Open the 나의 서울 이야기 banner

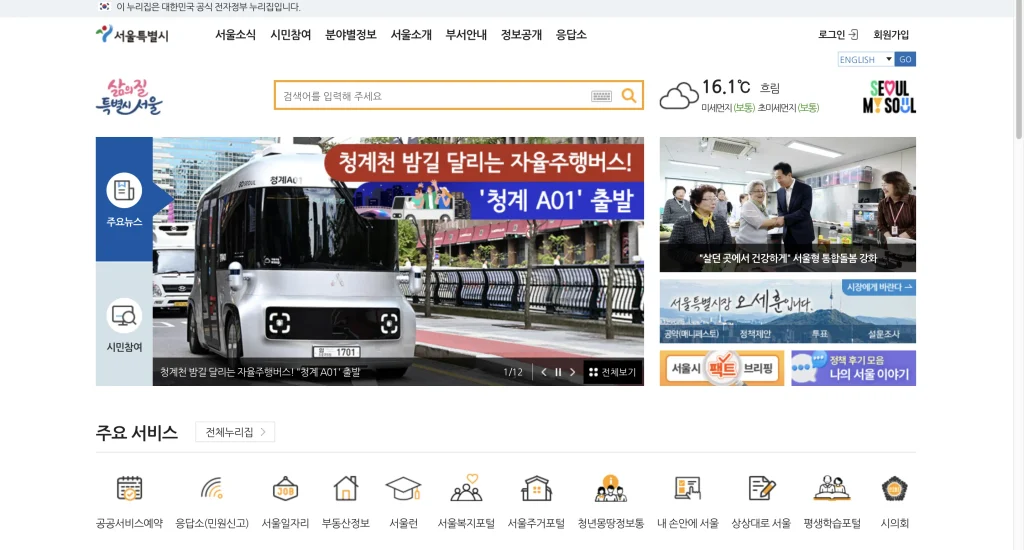(x=854, y=368)
